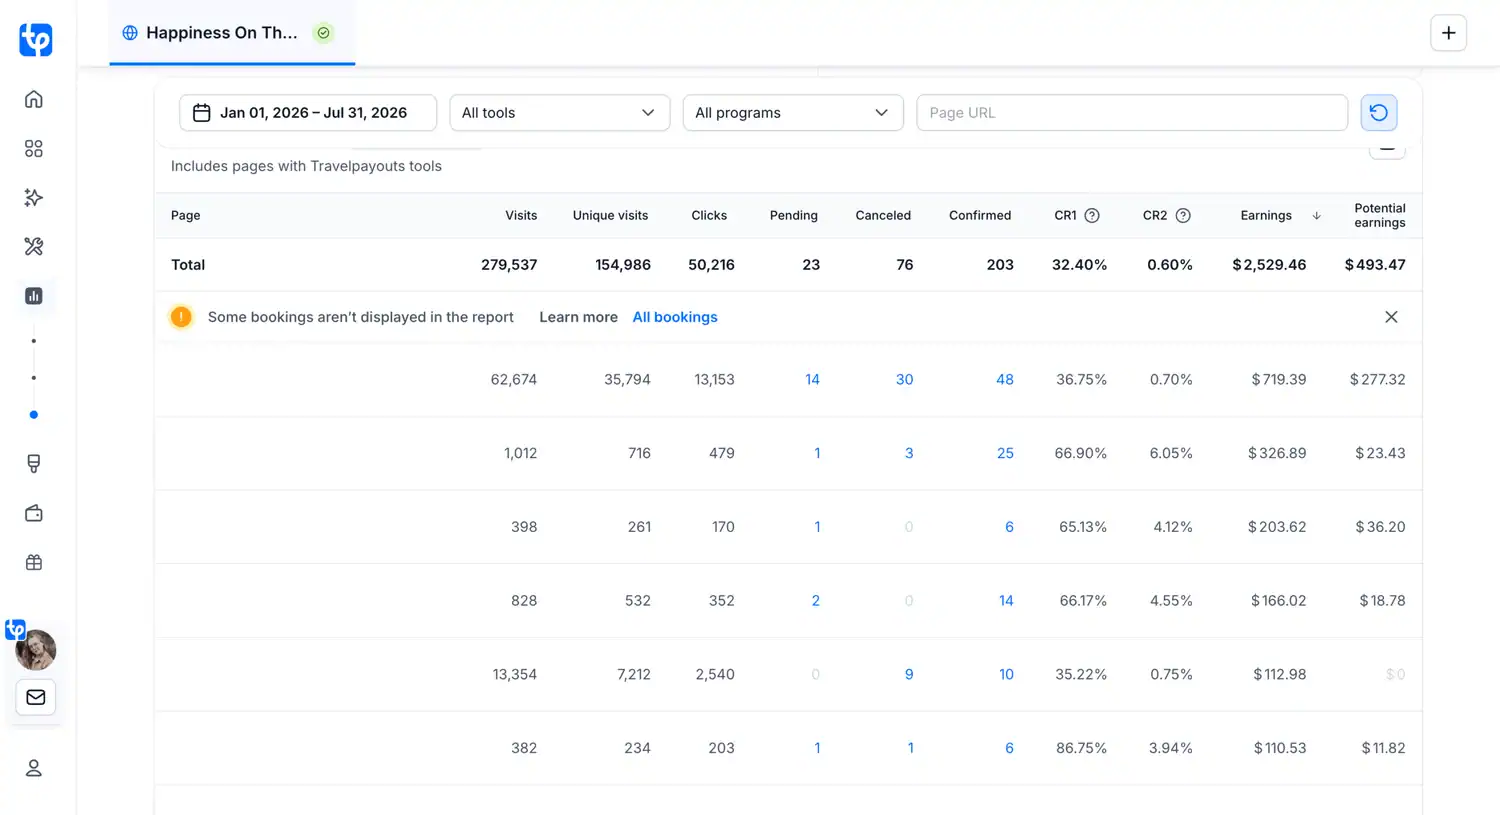Screen dimensions: 1500x815
Task: Open canceled value 9 in 13,354 row
Action: [x=909, y=674]
